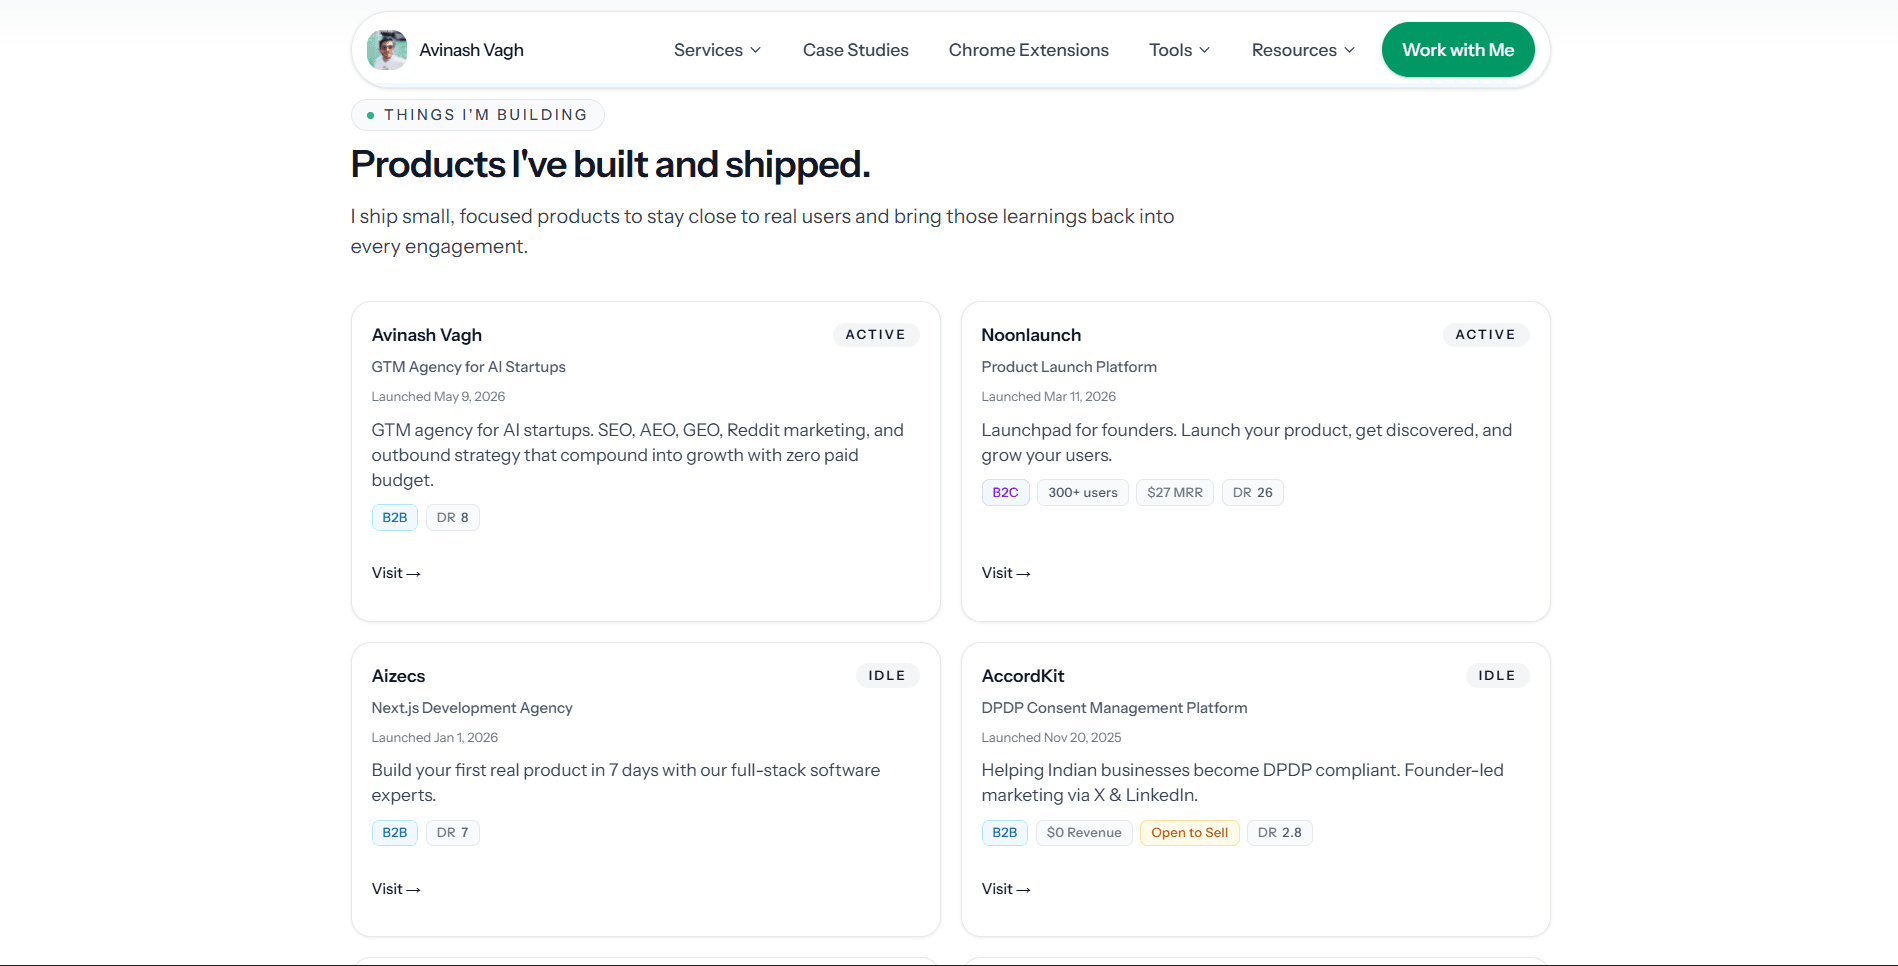Click the Noonlaunch card title
Image resolution: width=1898 pixels, height=966 pixels.
(1031, 335)
